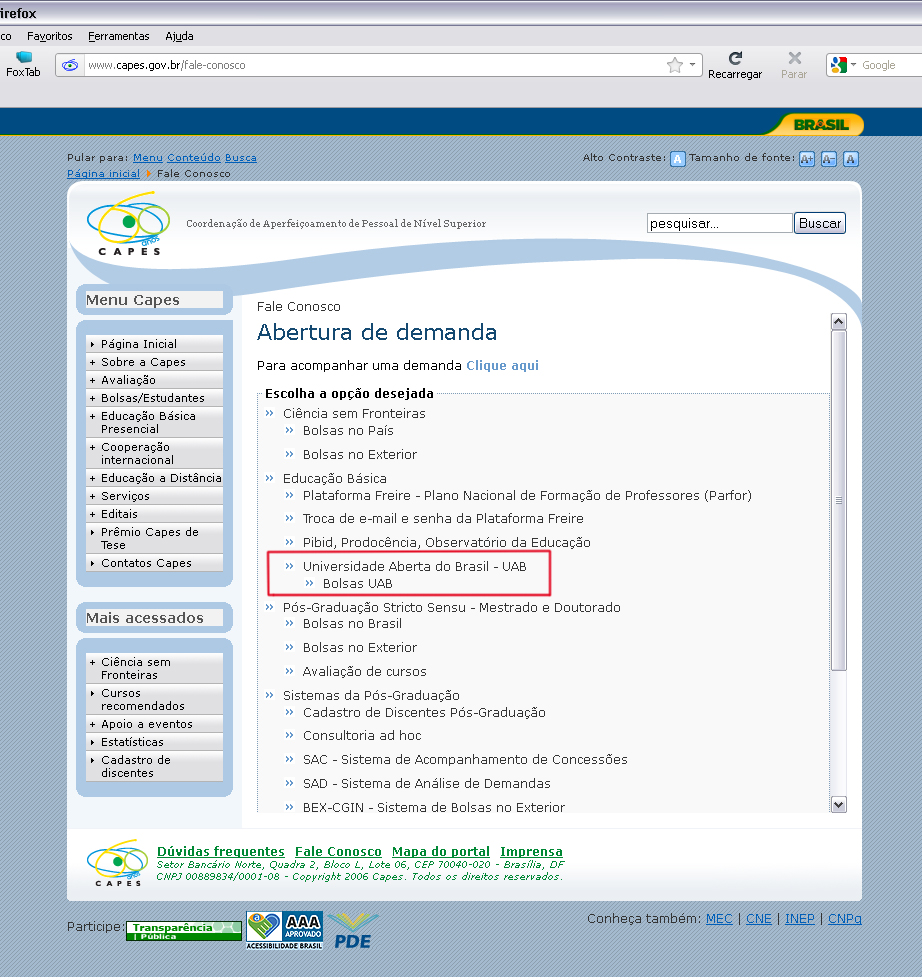Open the Google search engine icon dropdown
The width and height of the screenshot is (922, 977).
(x=844, y=65)
